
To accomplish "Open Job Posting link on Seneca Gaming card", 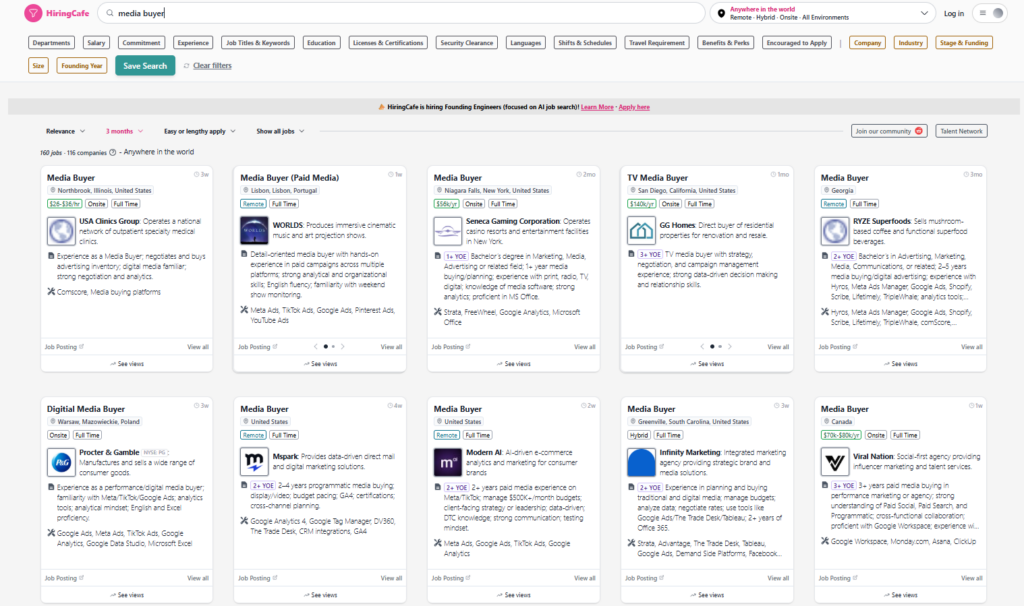I will pos(451,347).
